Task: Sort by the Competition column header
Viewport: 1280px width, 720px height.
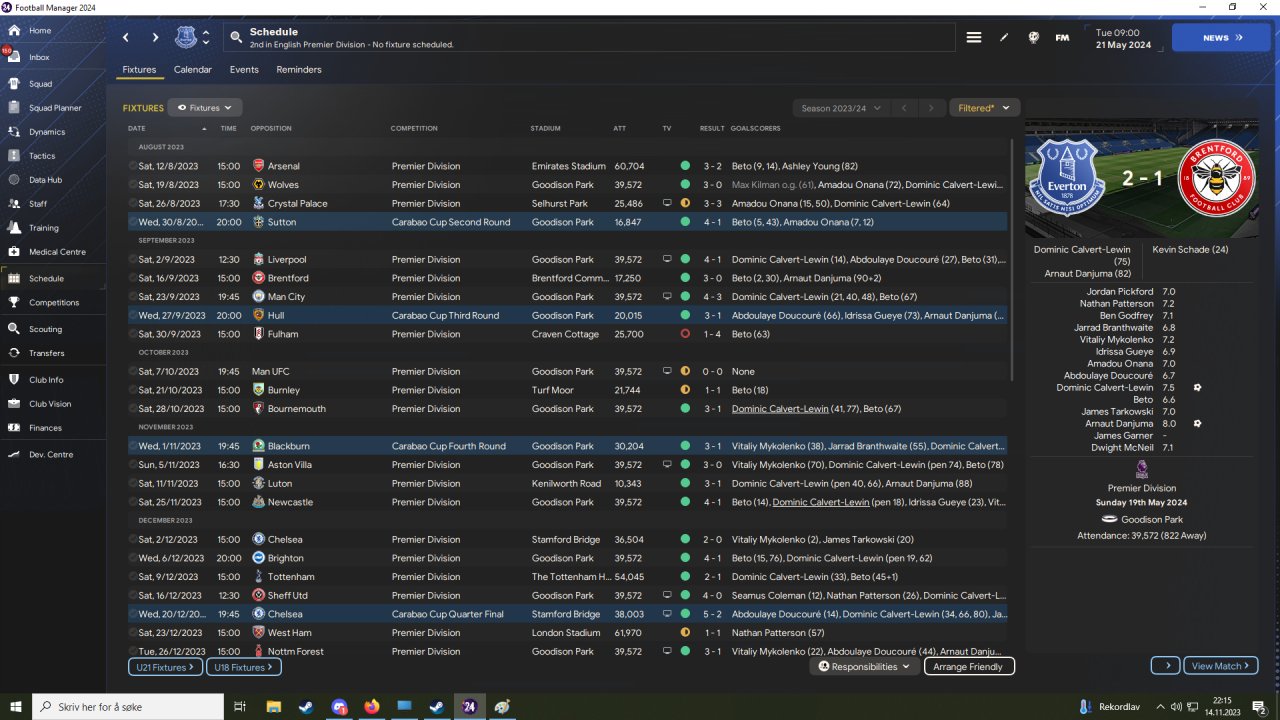Action: 414,129
